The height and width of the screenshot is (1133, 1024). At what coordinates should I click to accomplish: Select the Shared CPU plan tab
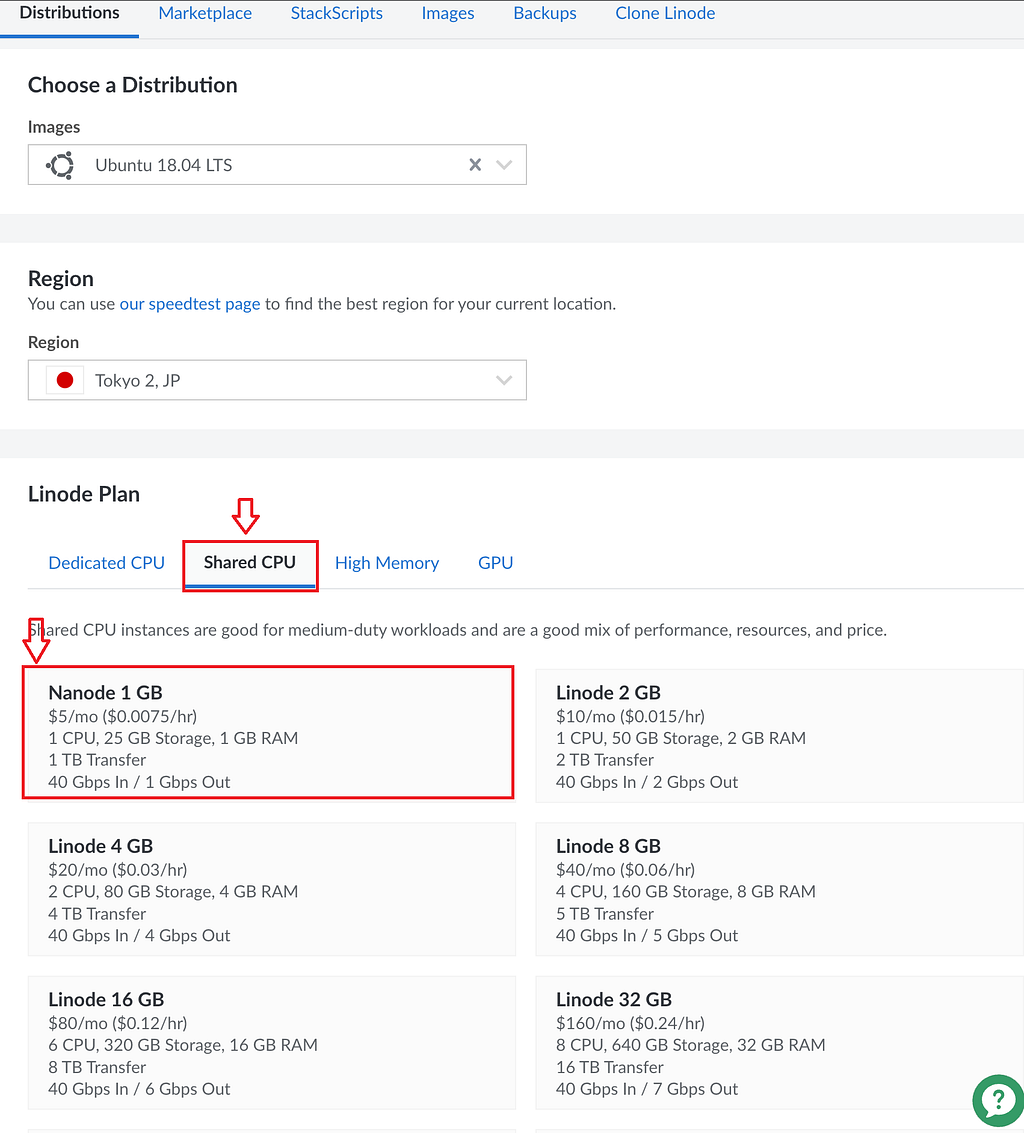pyautogui.click(x=250, y=563)
